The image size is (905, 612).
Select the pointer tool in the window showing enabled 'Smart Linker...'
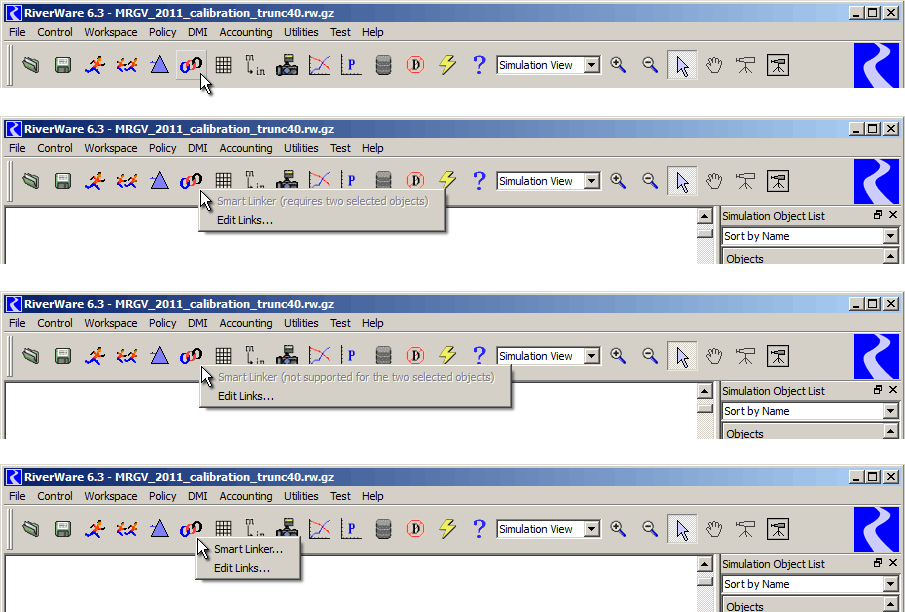pyautogui.click(x=682, y=529)
